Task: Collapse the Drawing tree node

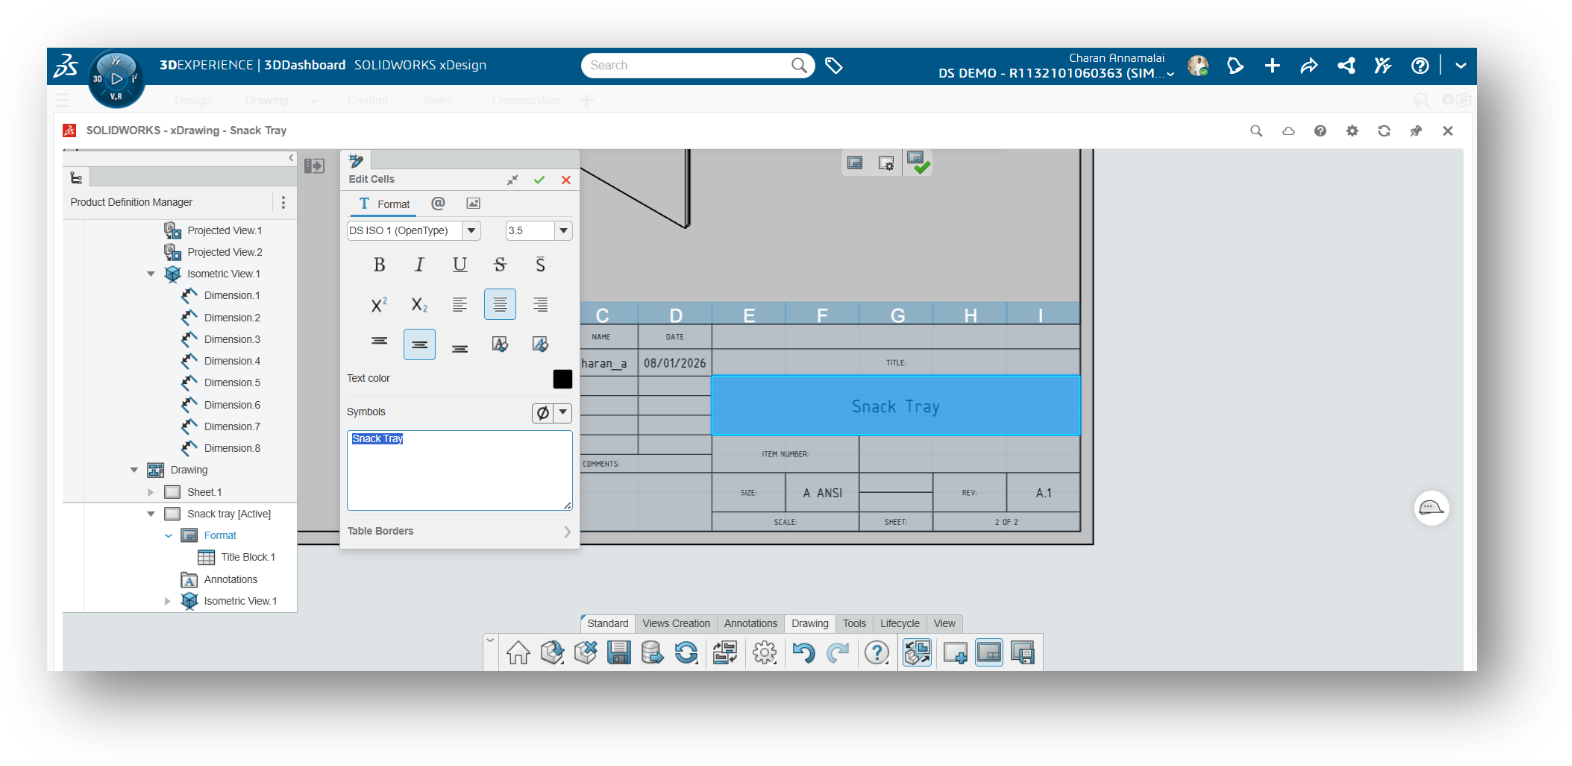Action: [x=134, y=470]
